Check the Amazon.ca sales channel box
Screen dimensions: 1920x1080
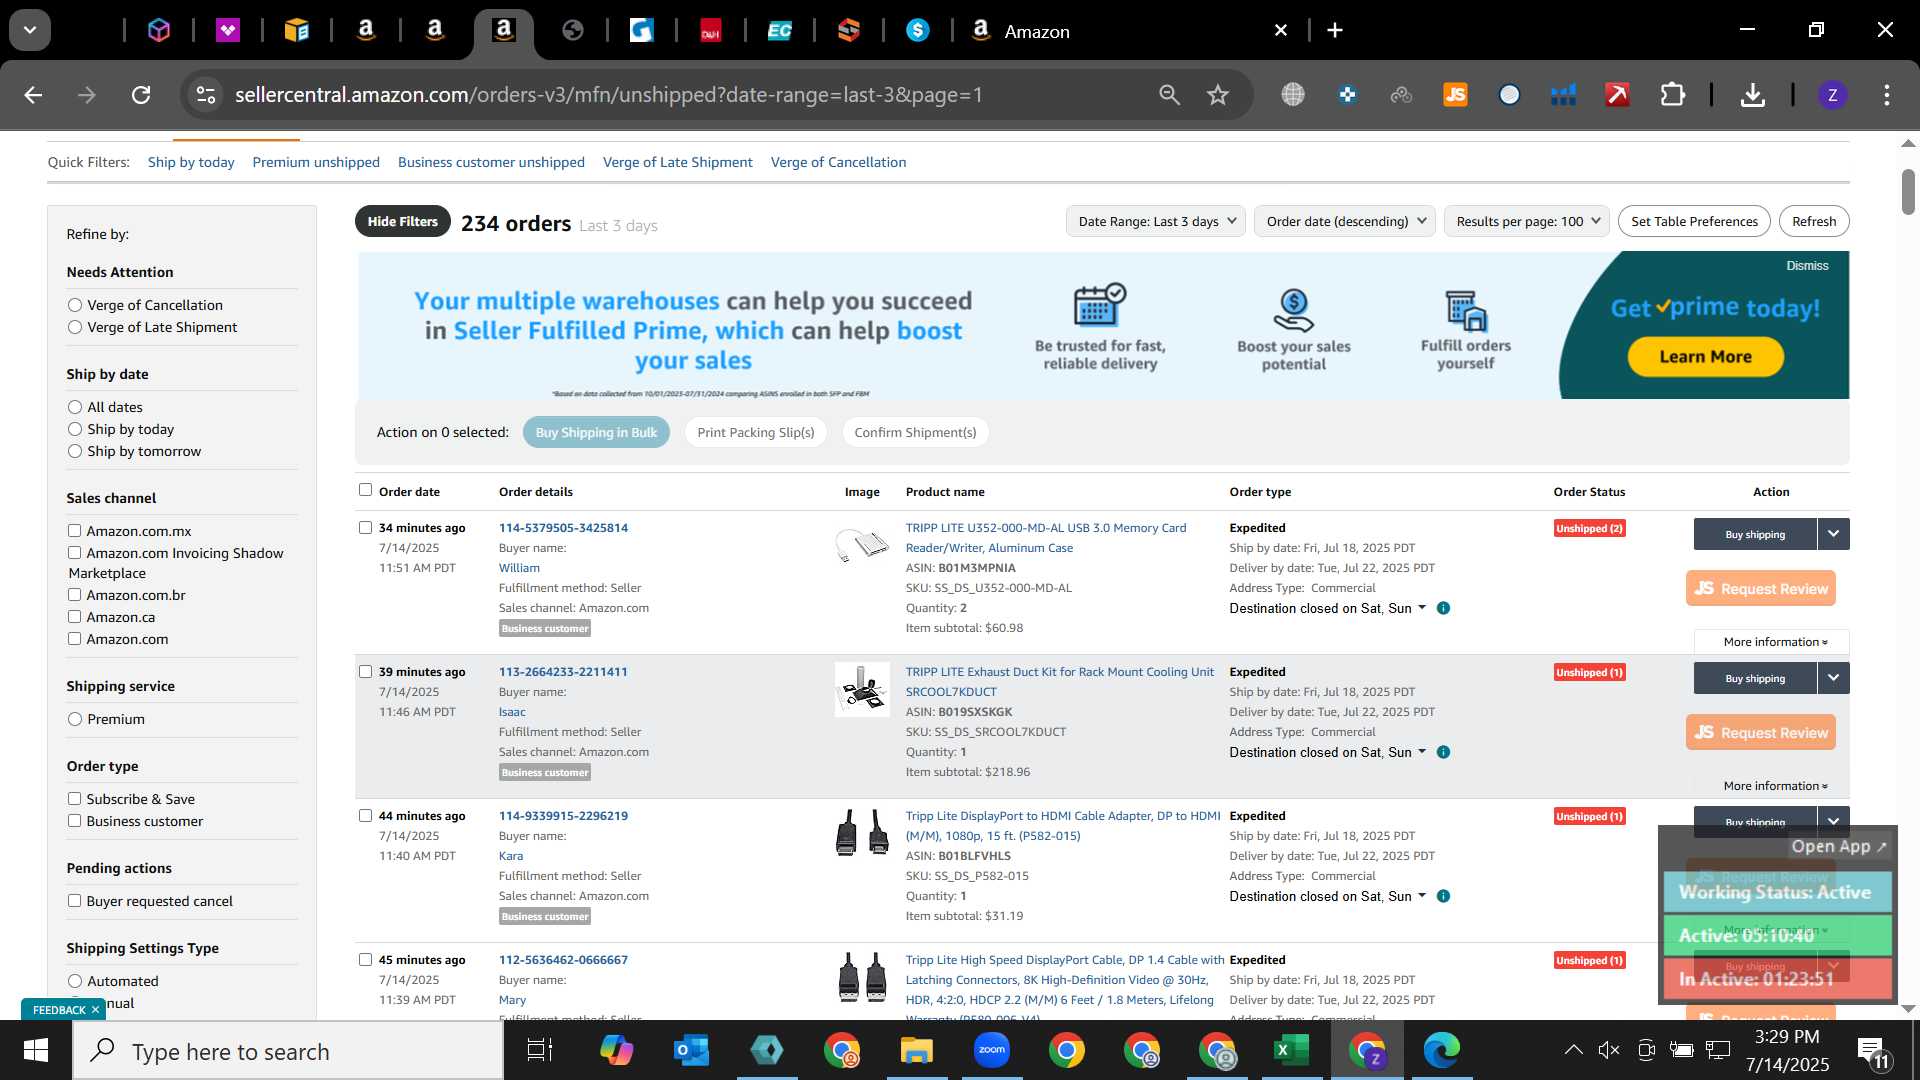pyautogui.click(x=74, y=617)
